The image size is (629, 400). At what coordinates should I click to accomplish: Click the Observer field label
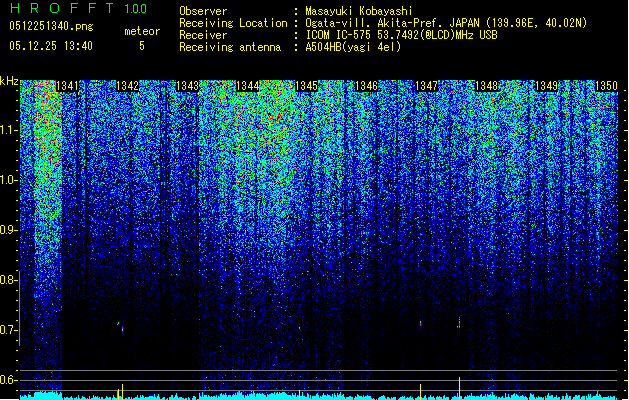[x=203, y=11]
